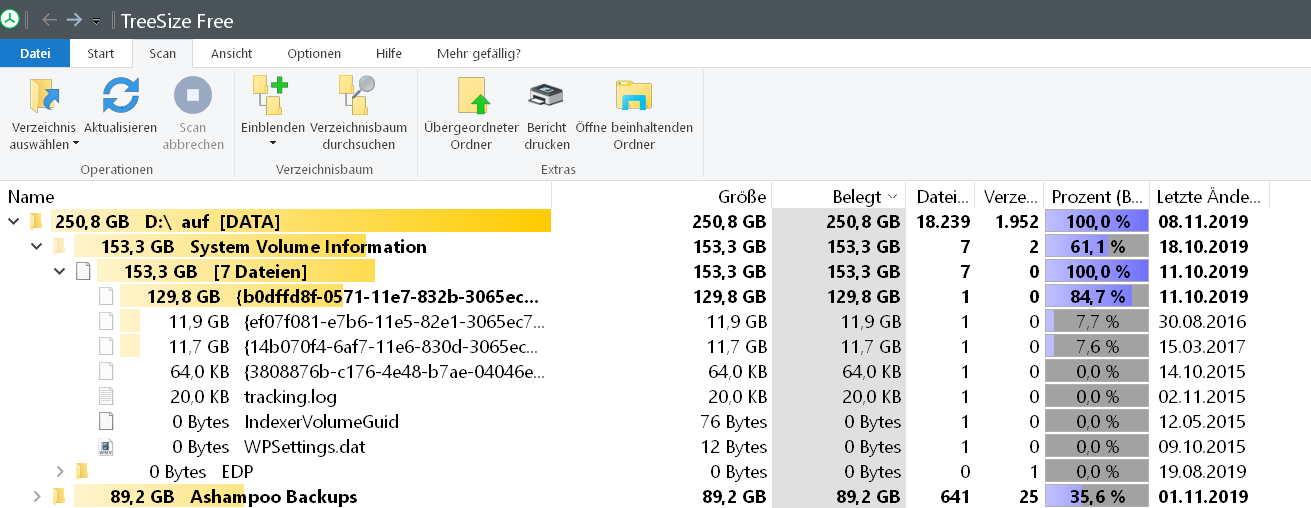Click the Scan abbrechen stop icon
Viewport: 1311px width, 508px height.
coord(193,97)
